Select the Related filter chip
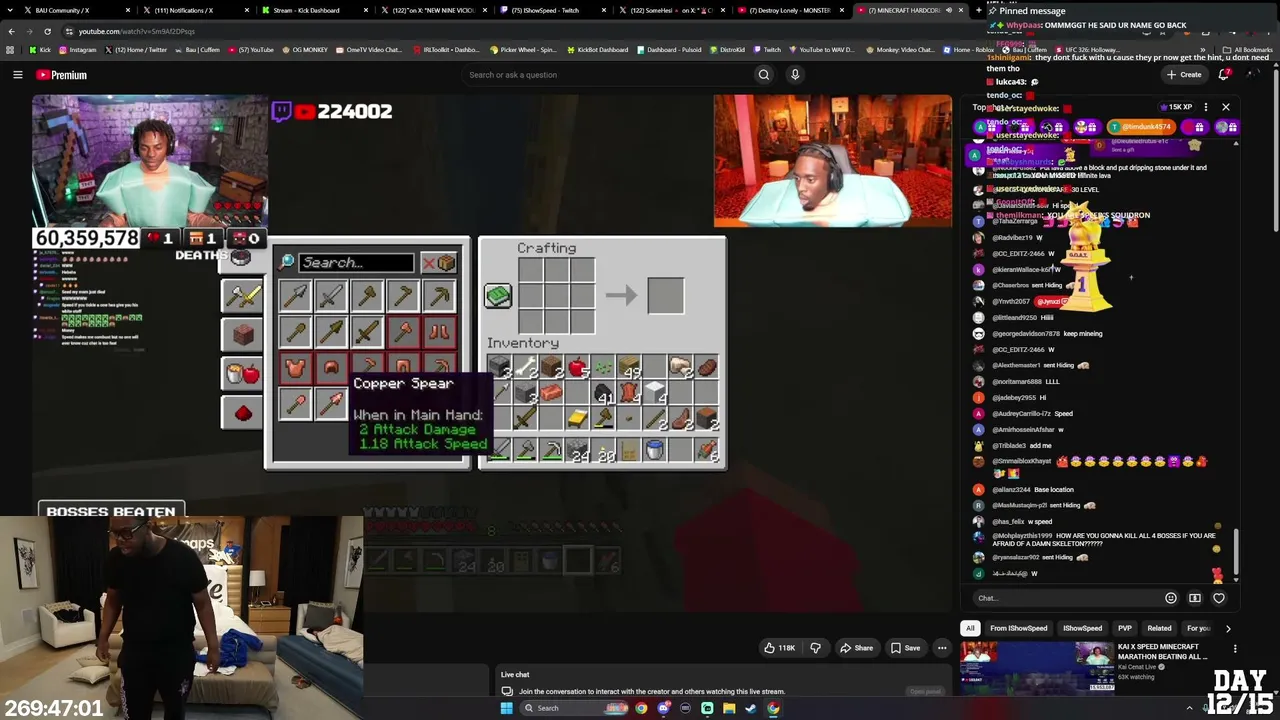 point(1160,628)
